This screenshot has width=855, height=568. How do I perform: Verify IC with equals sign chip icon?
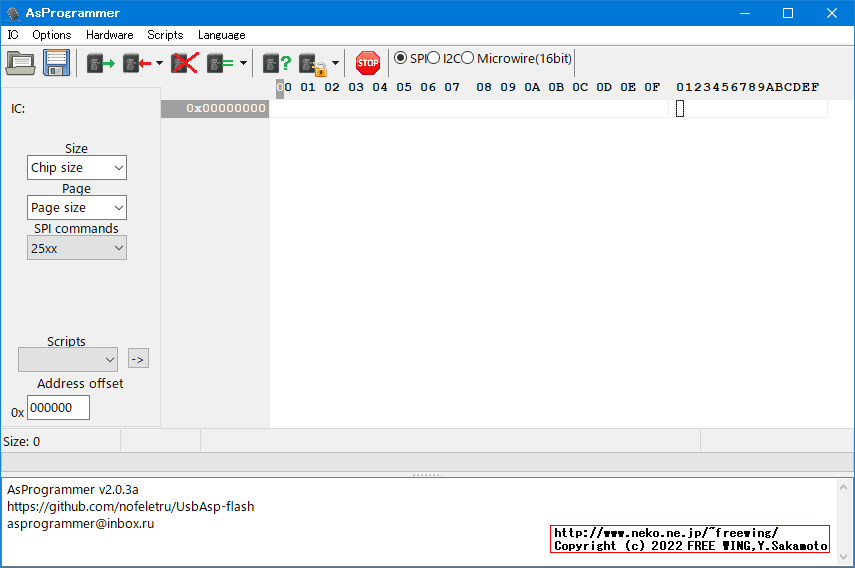[x=220, y=63]
